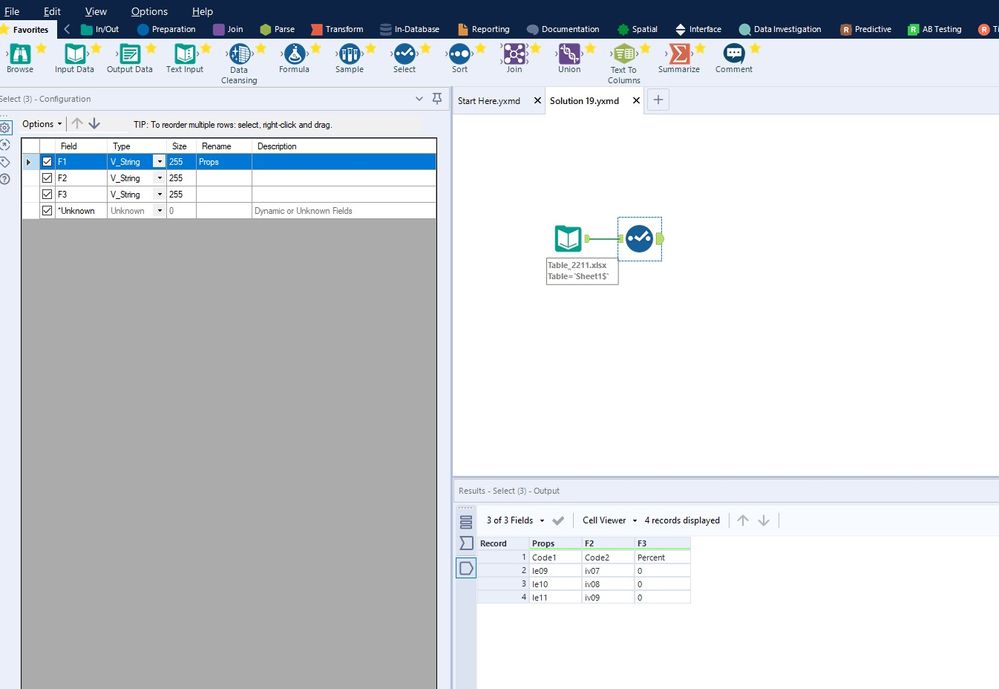Screen dimensions: 999x689
Task: Uncheck the F1 field checkbox
Action: click(x=47, y=162)
